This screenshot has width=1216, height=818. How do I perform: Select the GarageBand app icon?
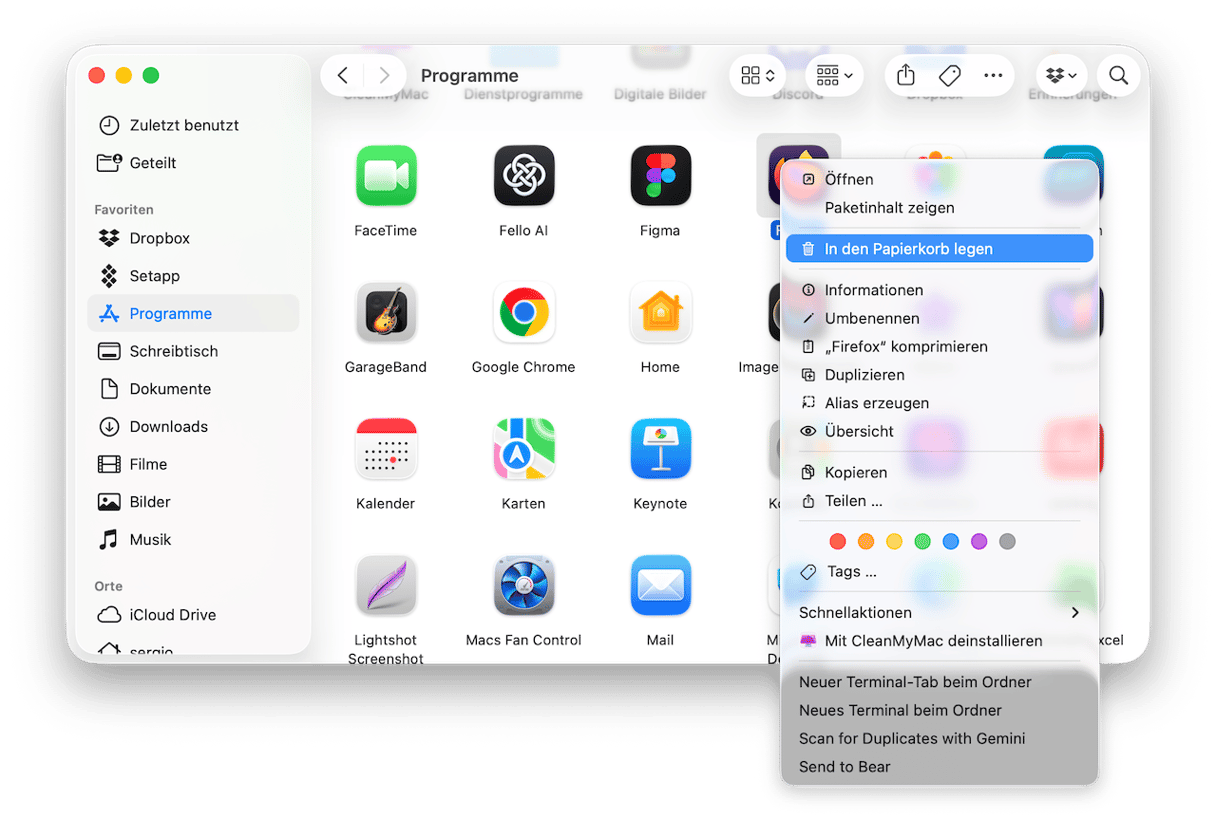click(386, 313)
